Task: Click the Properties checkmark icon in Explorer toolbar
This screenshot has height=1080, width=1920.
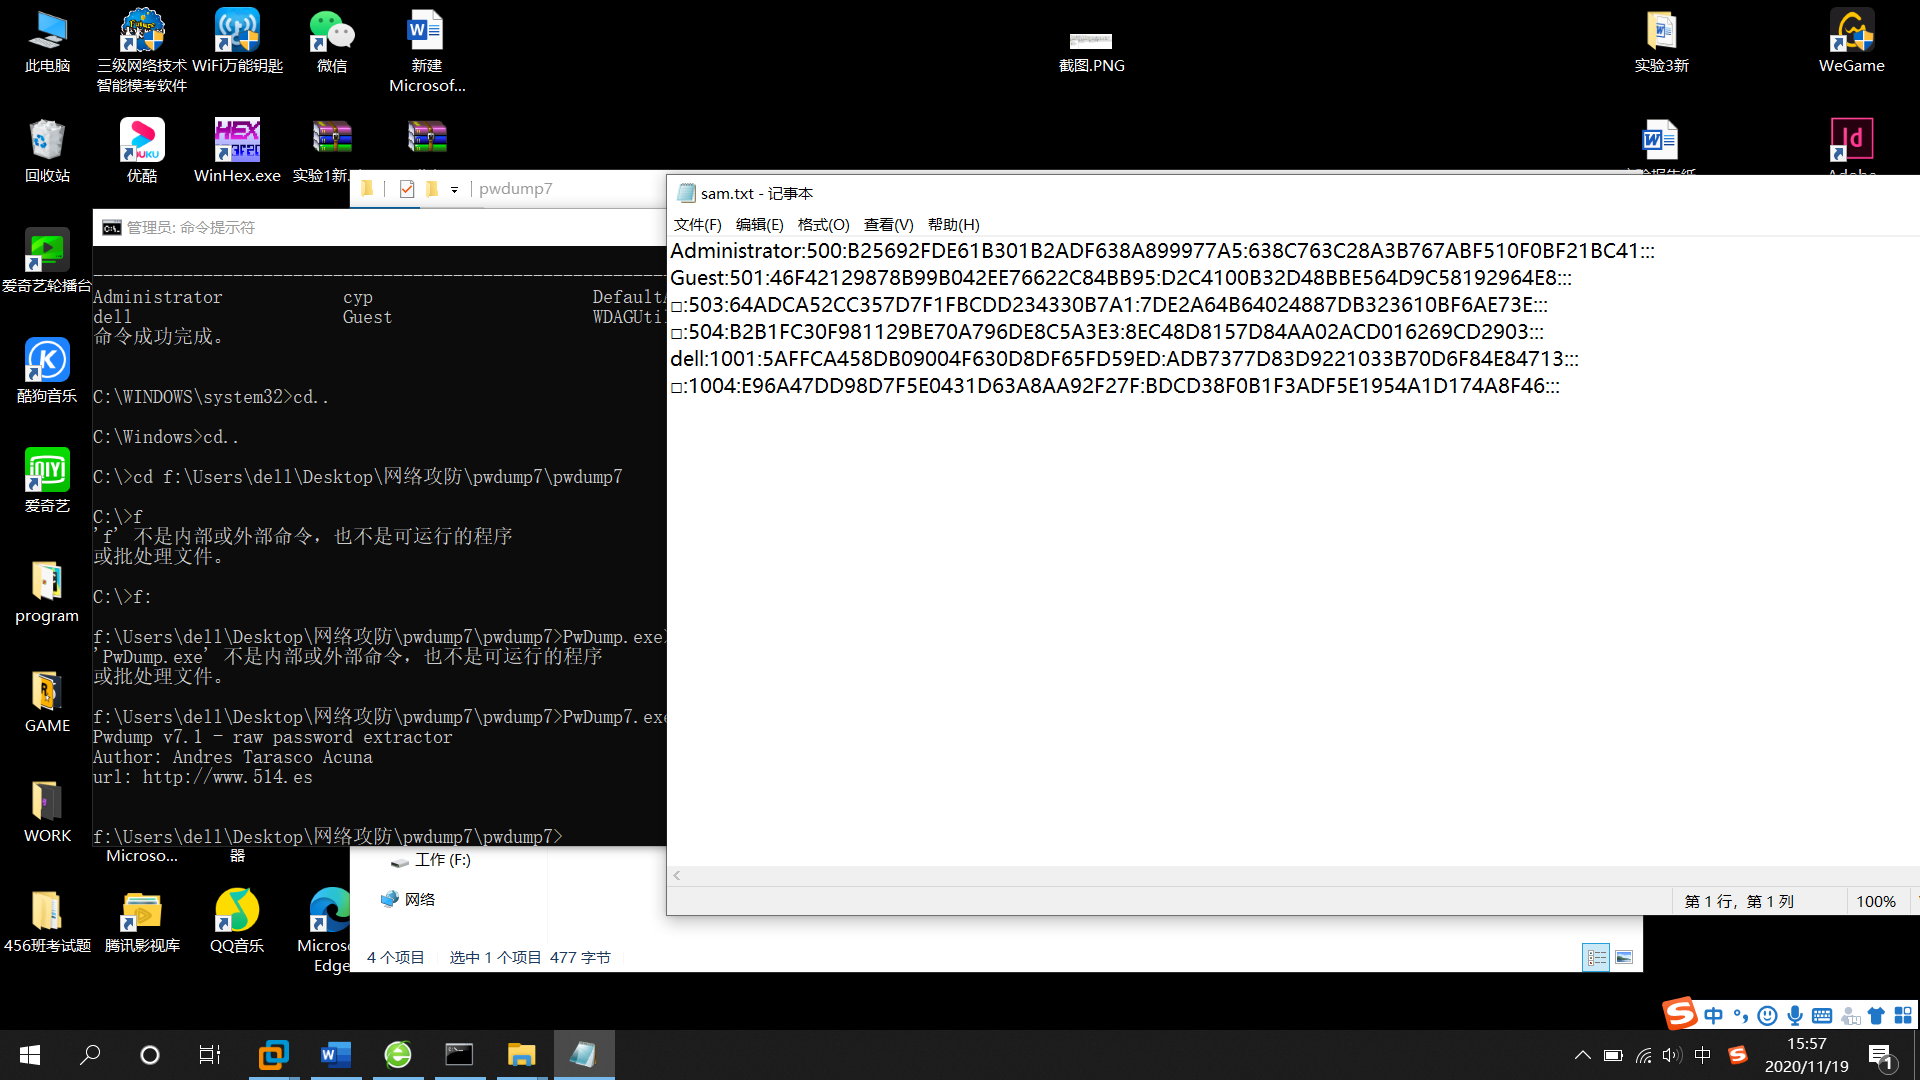Action: point(407,189)
